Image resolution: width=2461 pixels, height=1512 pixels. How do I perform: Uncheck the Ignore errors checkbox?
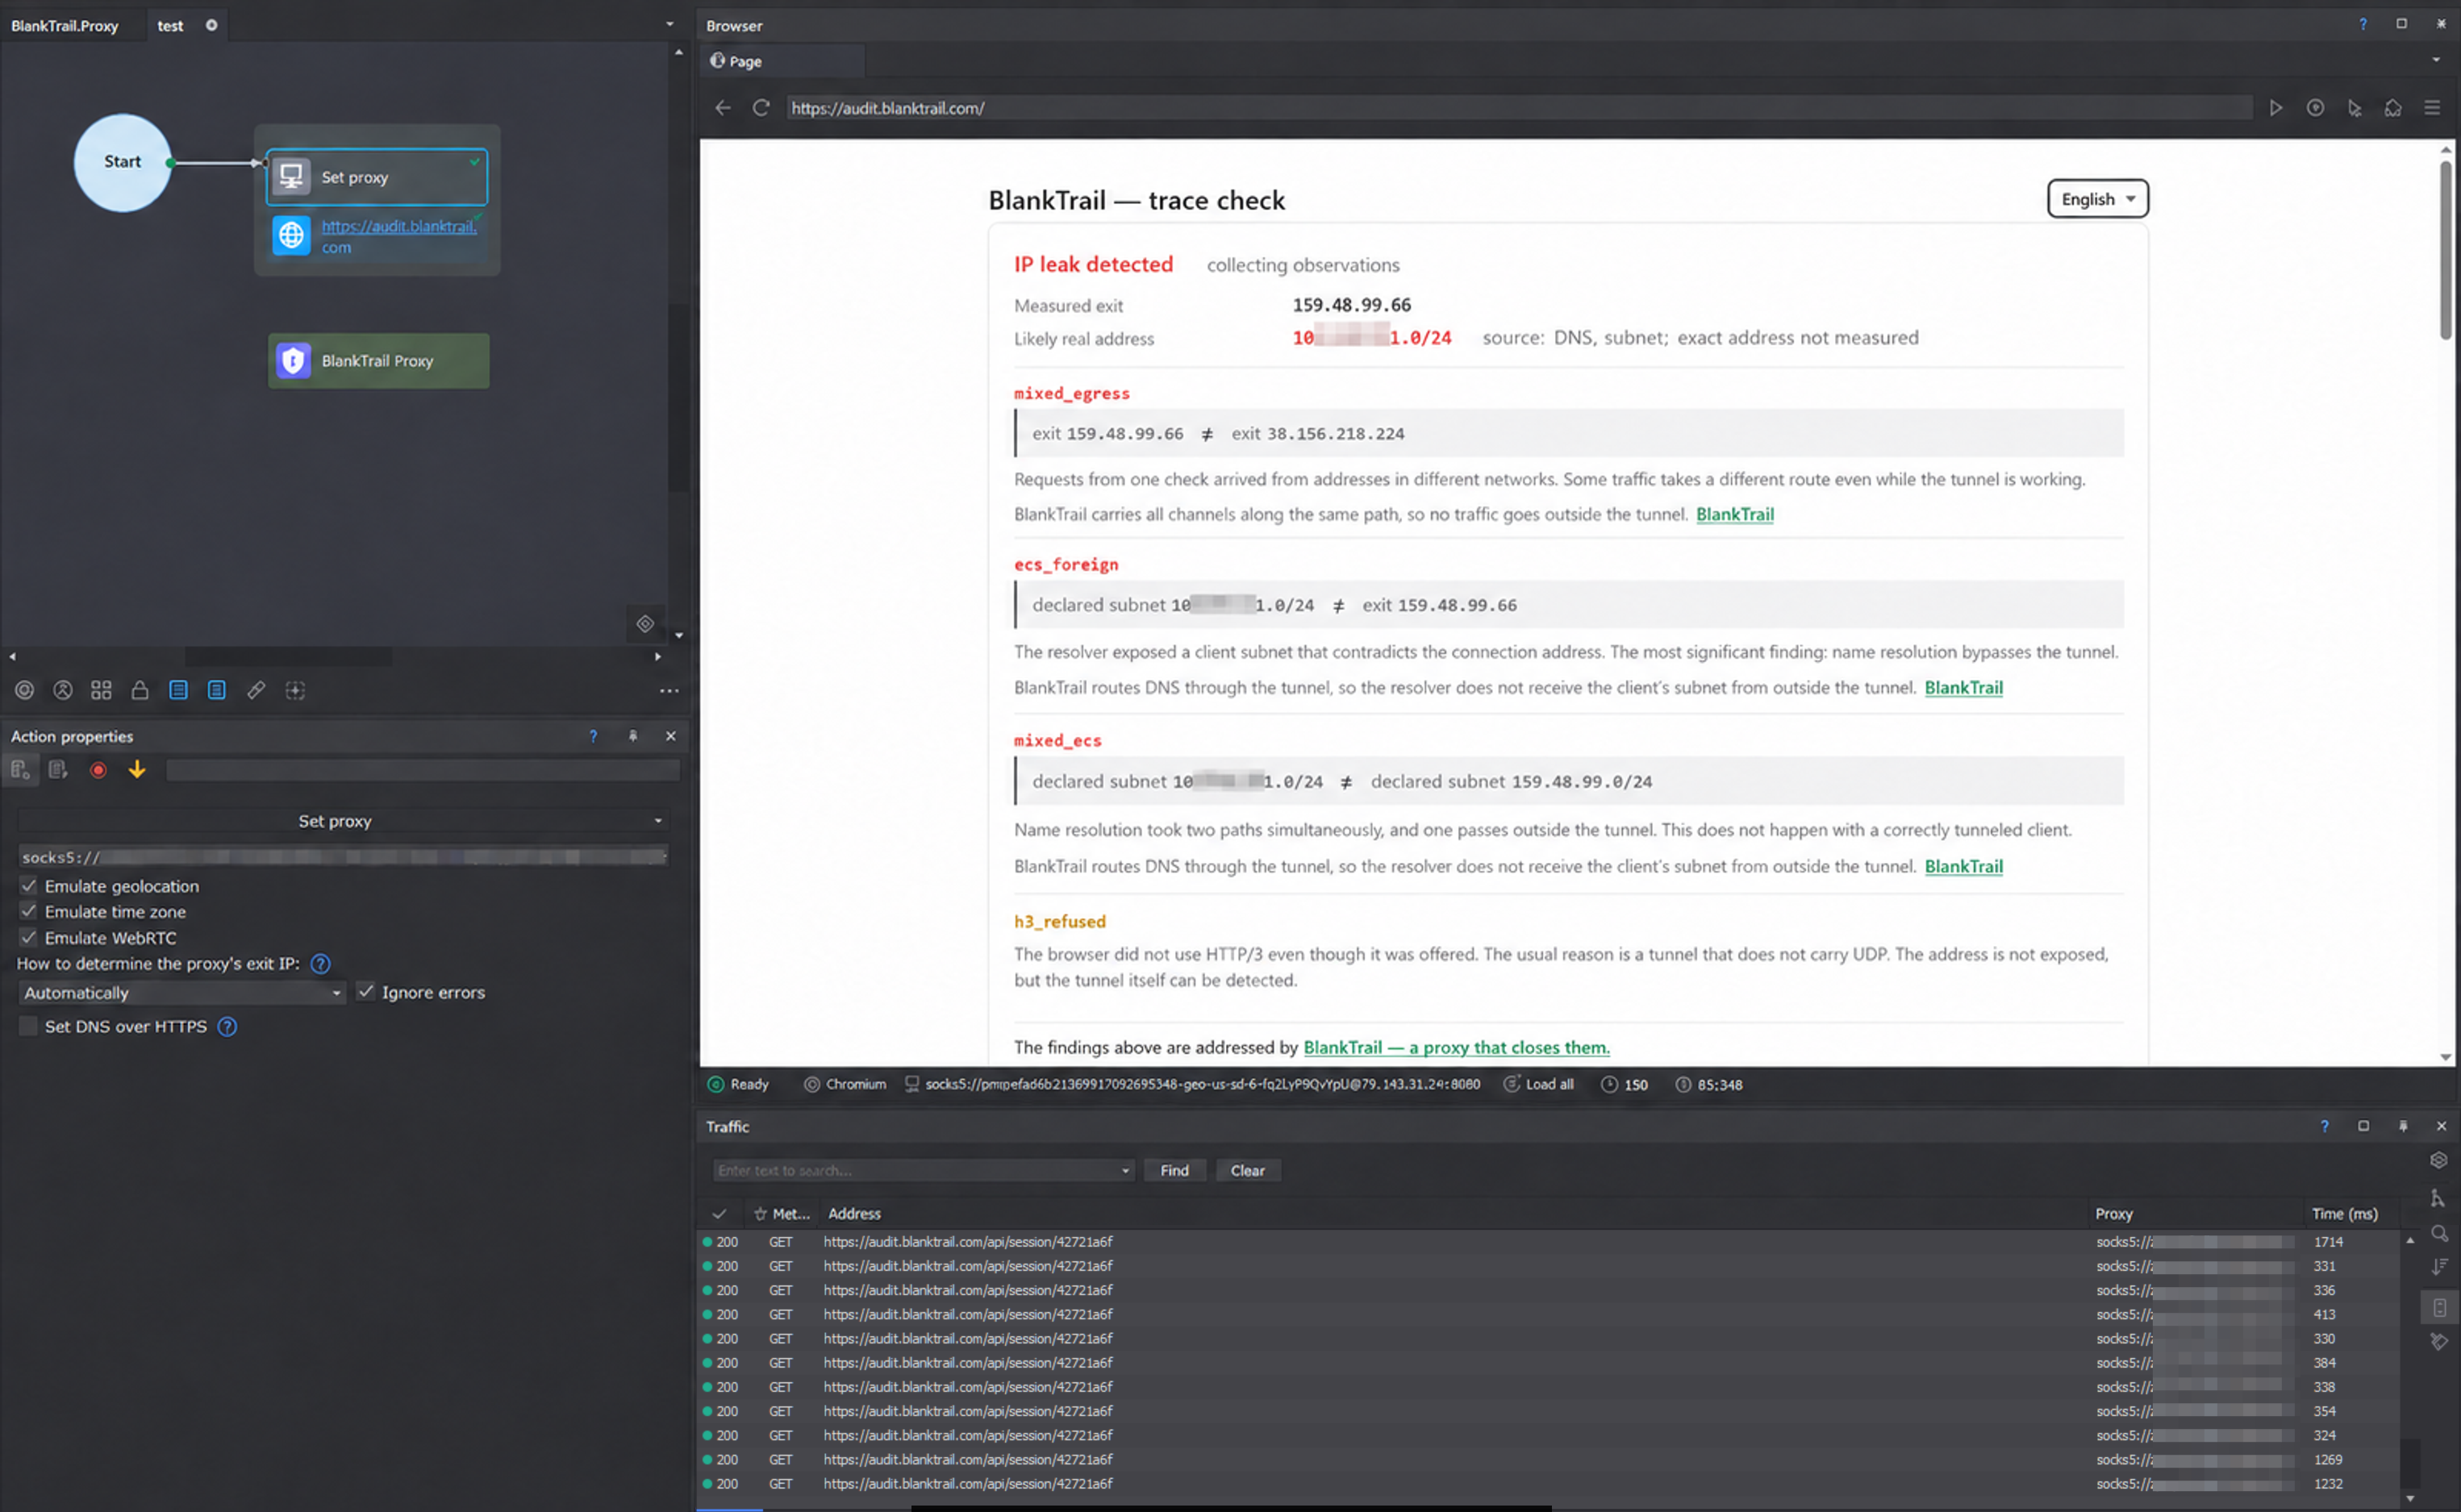[x=366, y=992]
